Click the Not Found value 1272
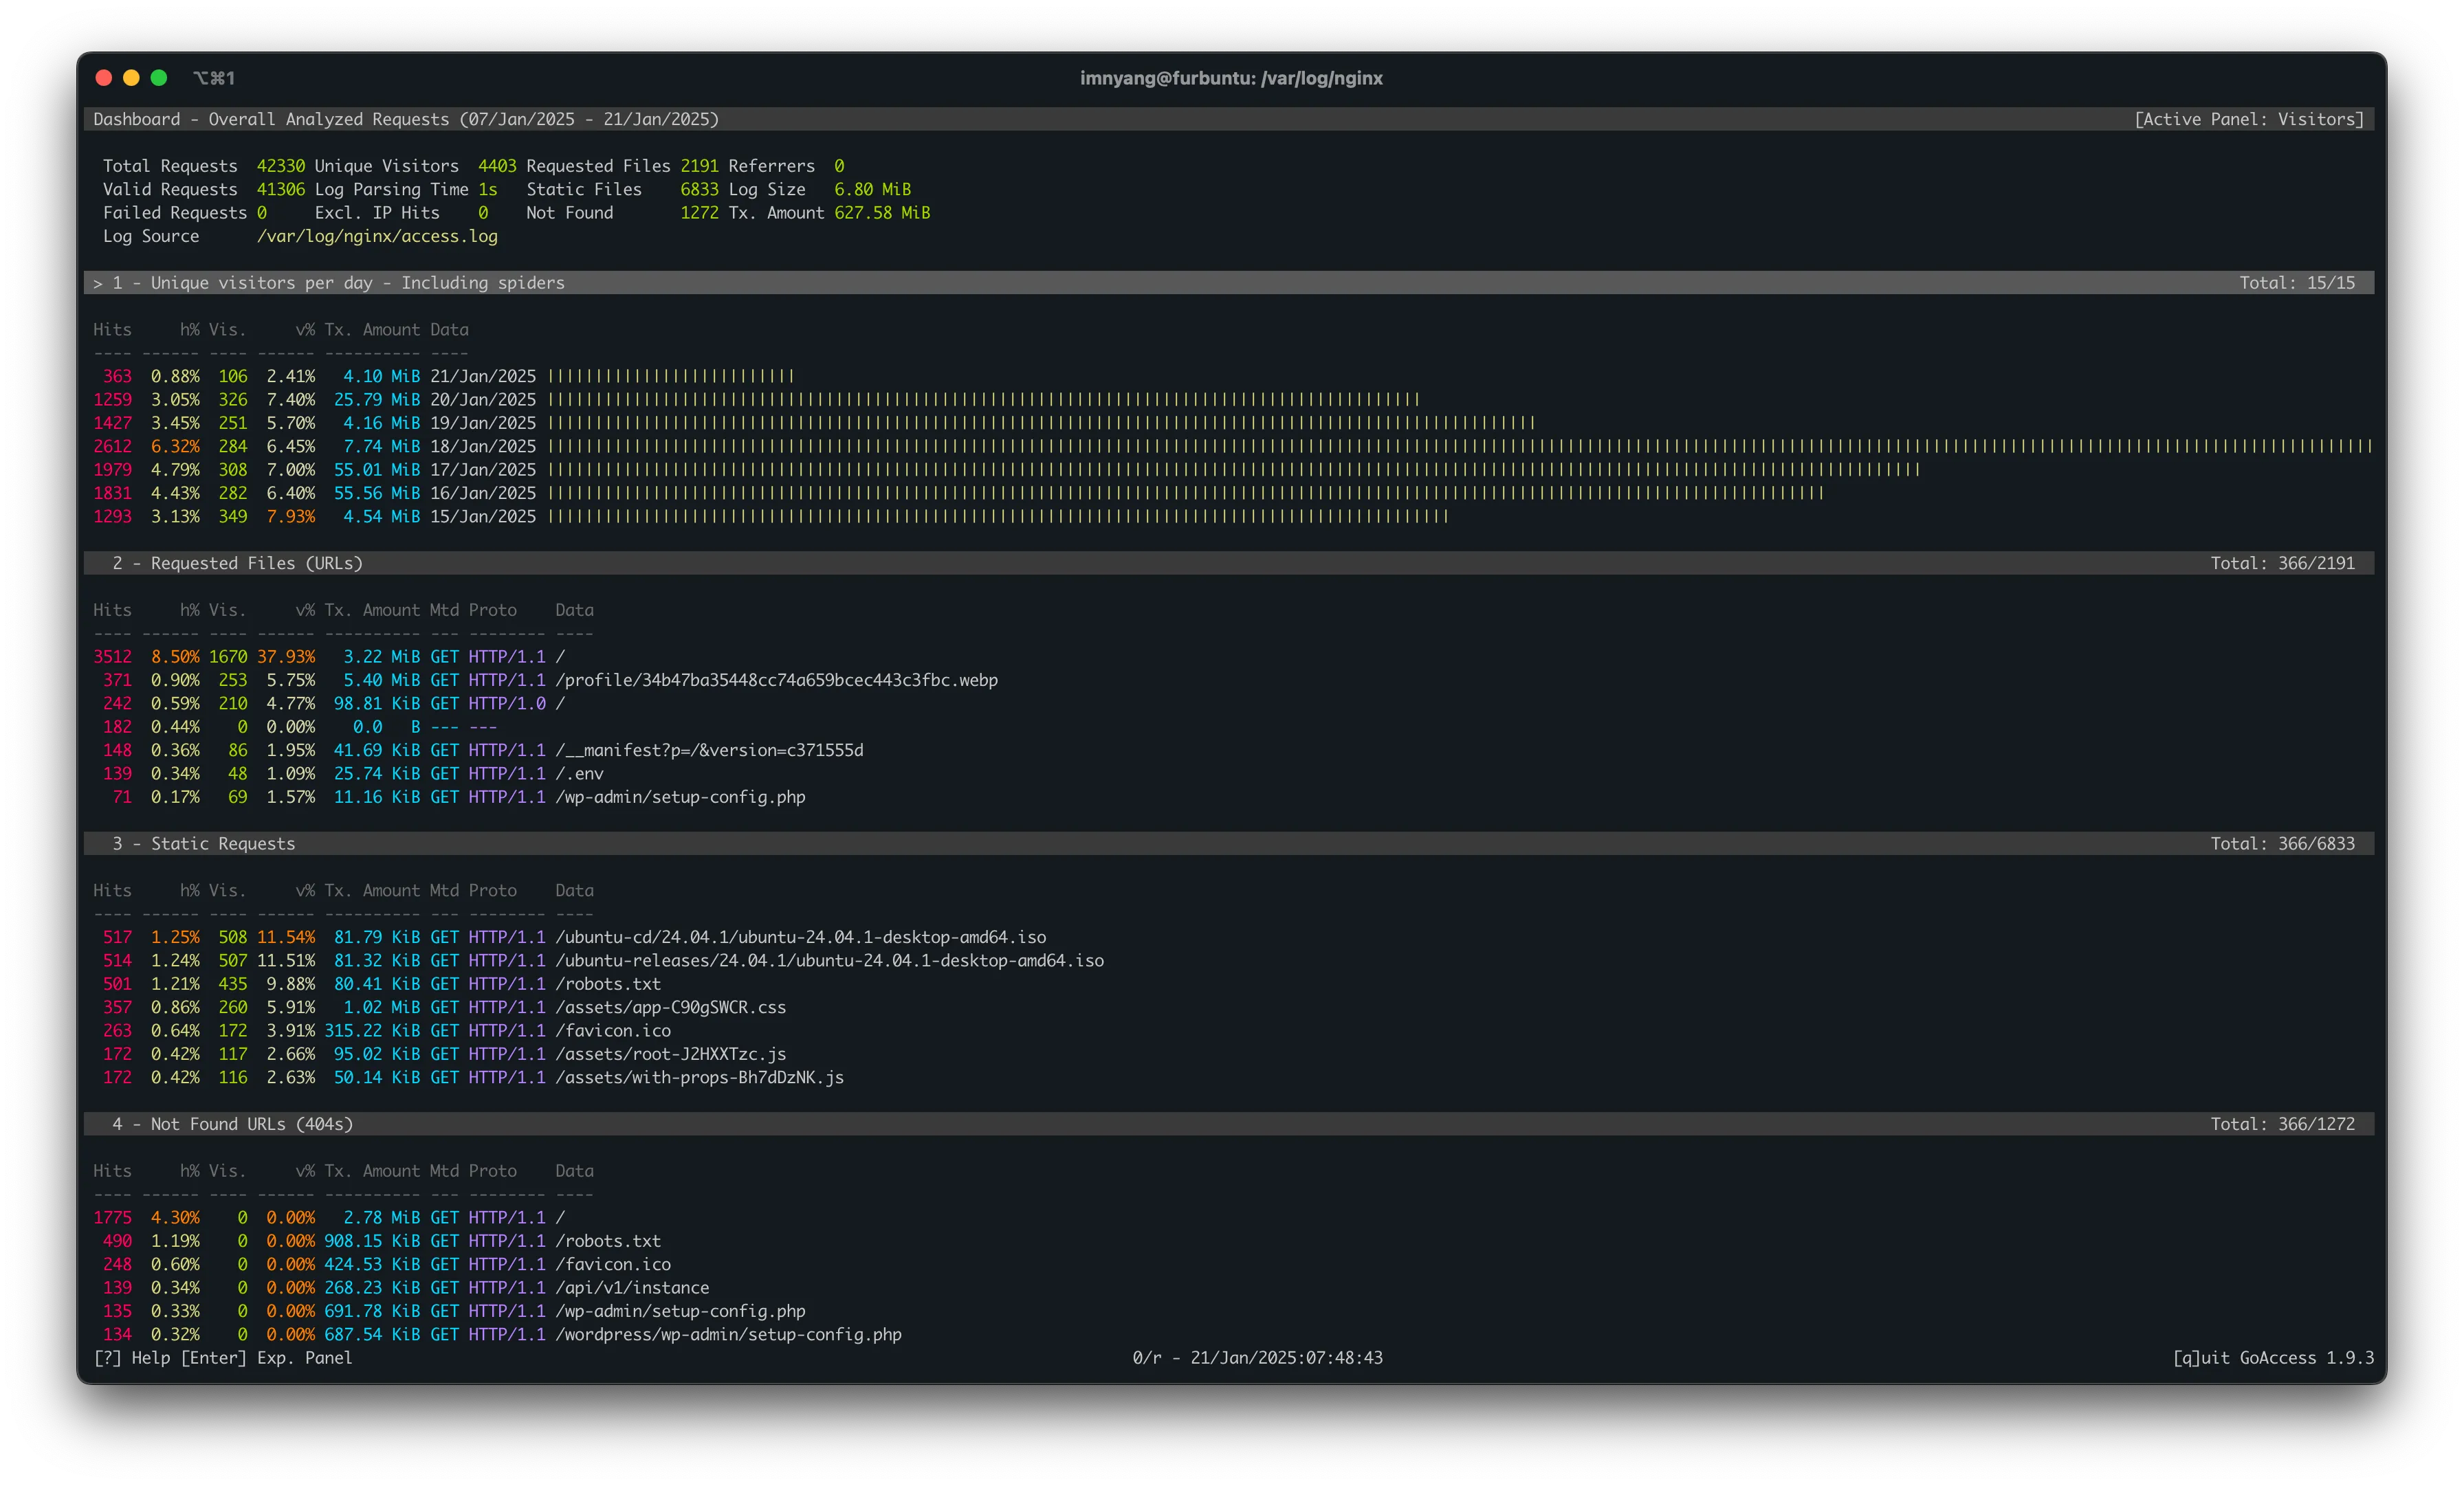 point(699,213)
